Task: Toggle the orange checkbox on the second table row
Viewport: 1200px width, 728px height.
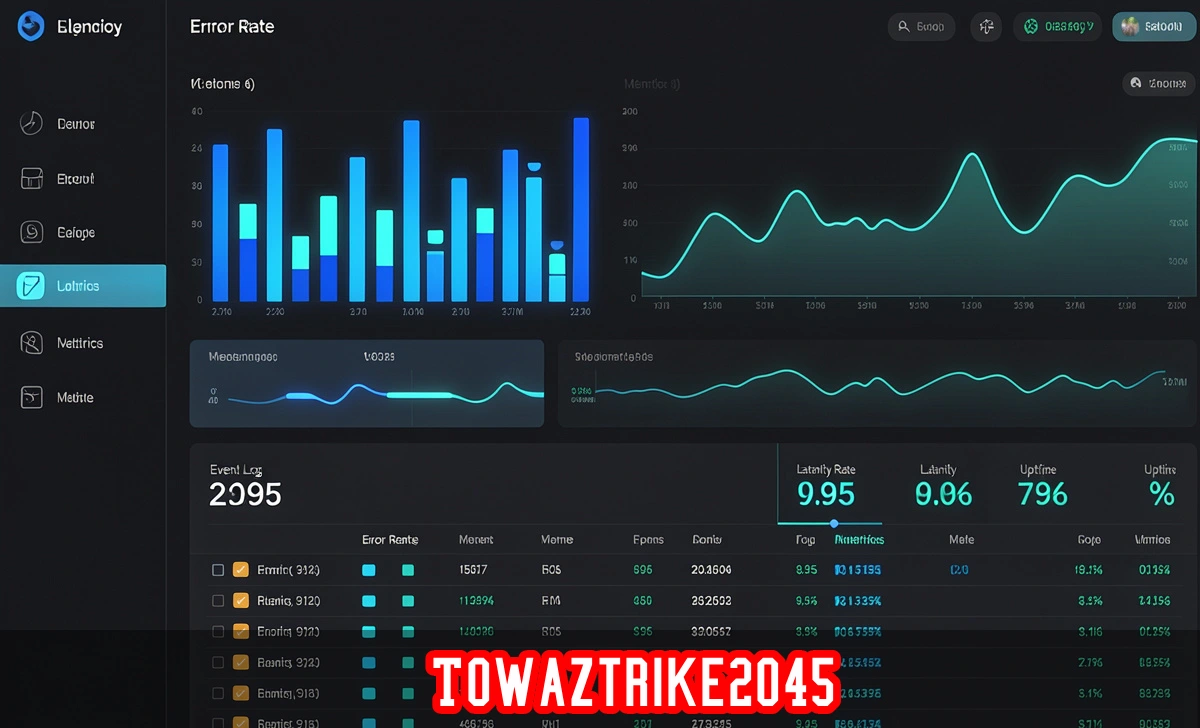Action: tap(240, 600)
